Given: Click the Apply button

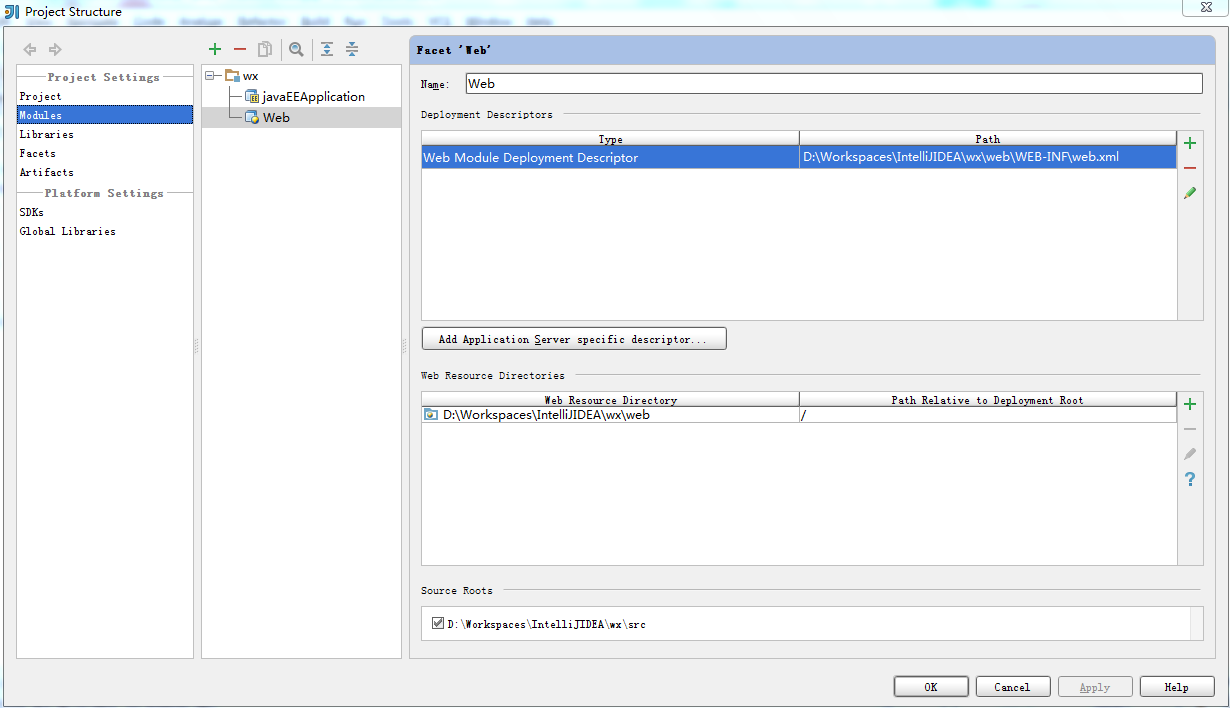Looking at the screenshot, I should pos(1095,687).
